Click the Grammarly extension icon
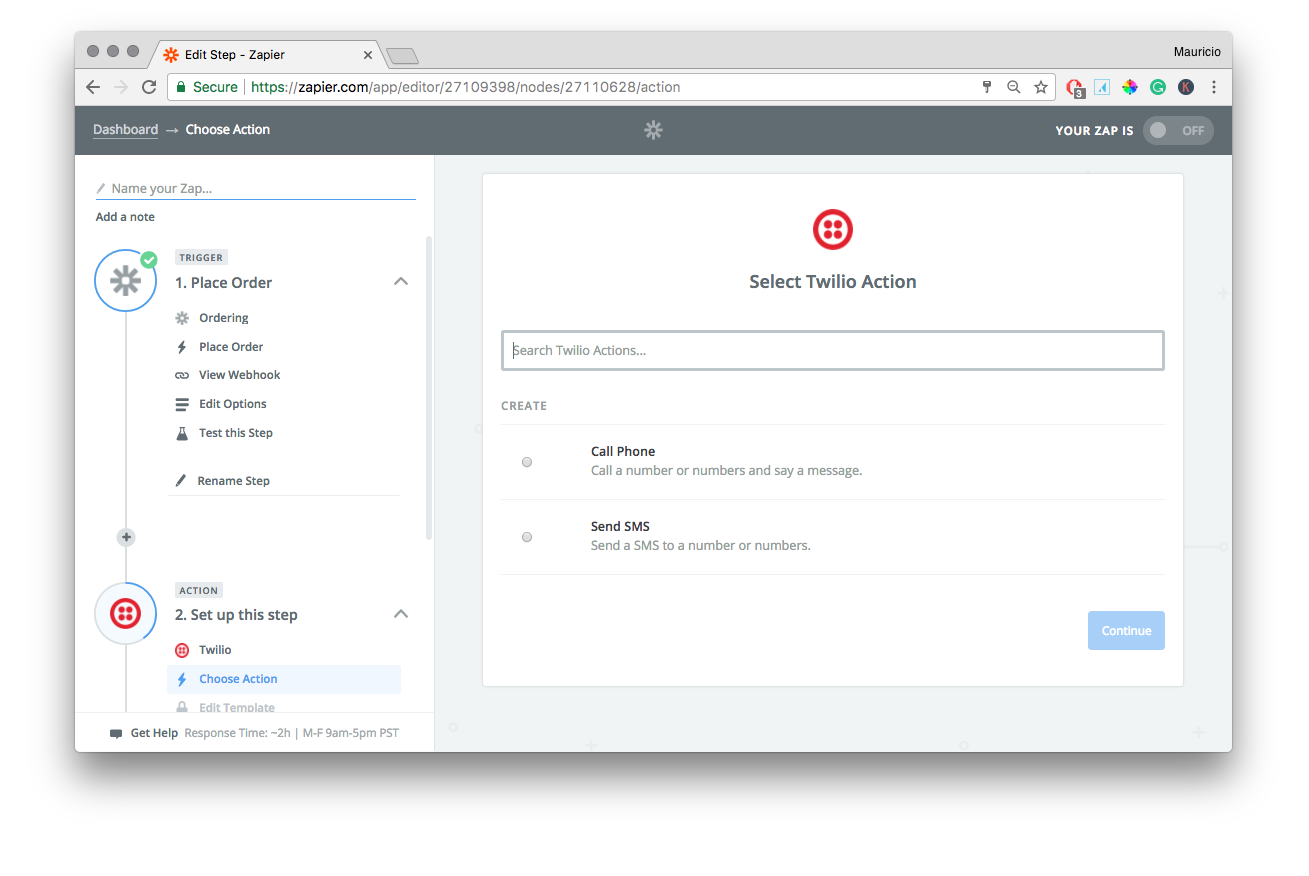 (x=1158, y=87)
